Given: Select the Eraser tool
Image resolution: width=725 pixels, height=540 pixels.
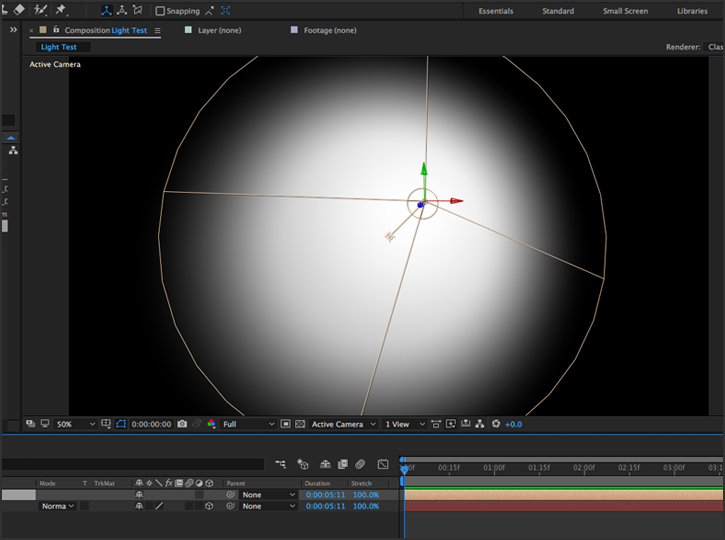Looking at the screenshot, I should pos(19,9).
